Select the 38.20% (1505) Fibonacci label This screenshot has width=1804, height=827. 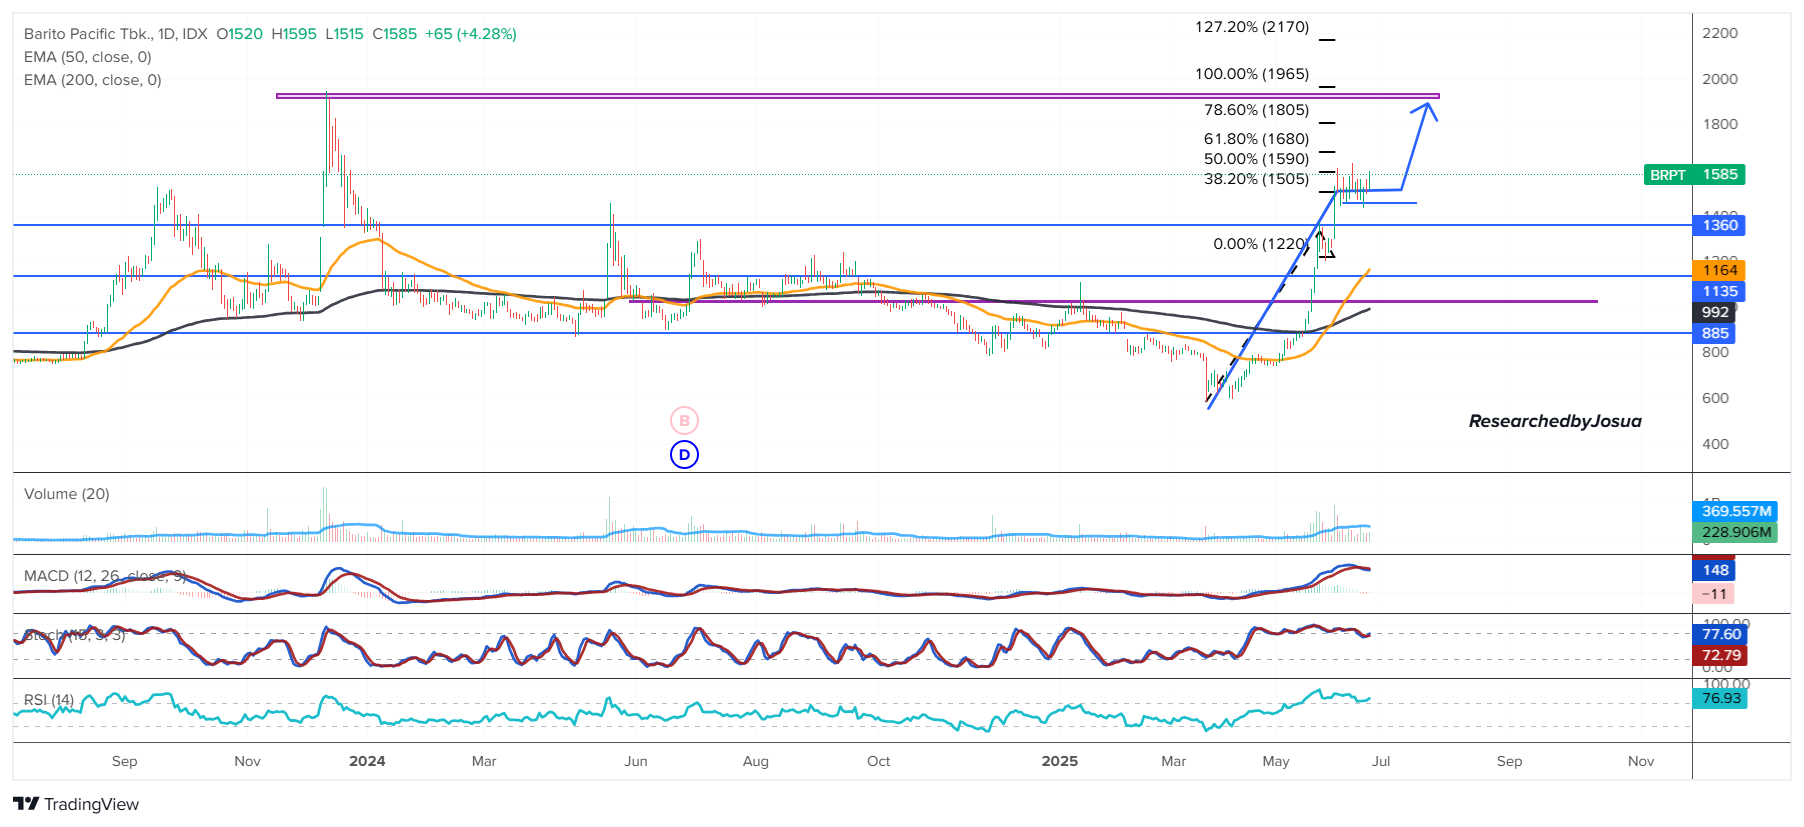pyautogui.click(x=1257, y=179)
